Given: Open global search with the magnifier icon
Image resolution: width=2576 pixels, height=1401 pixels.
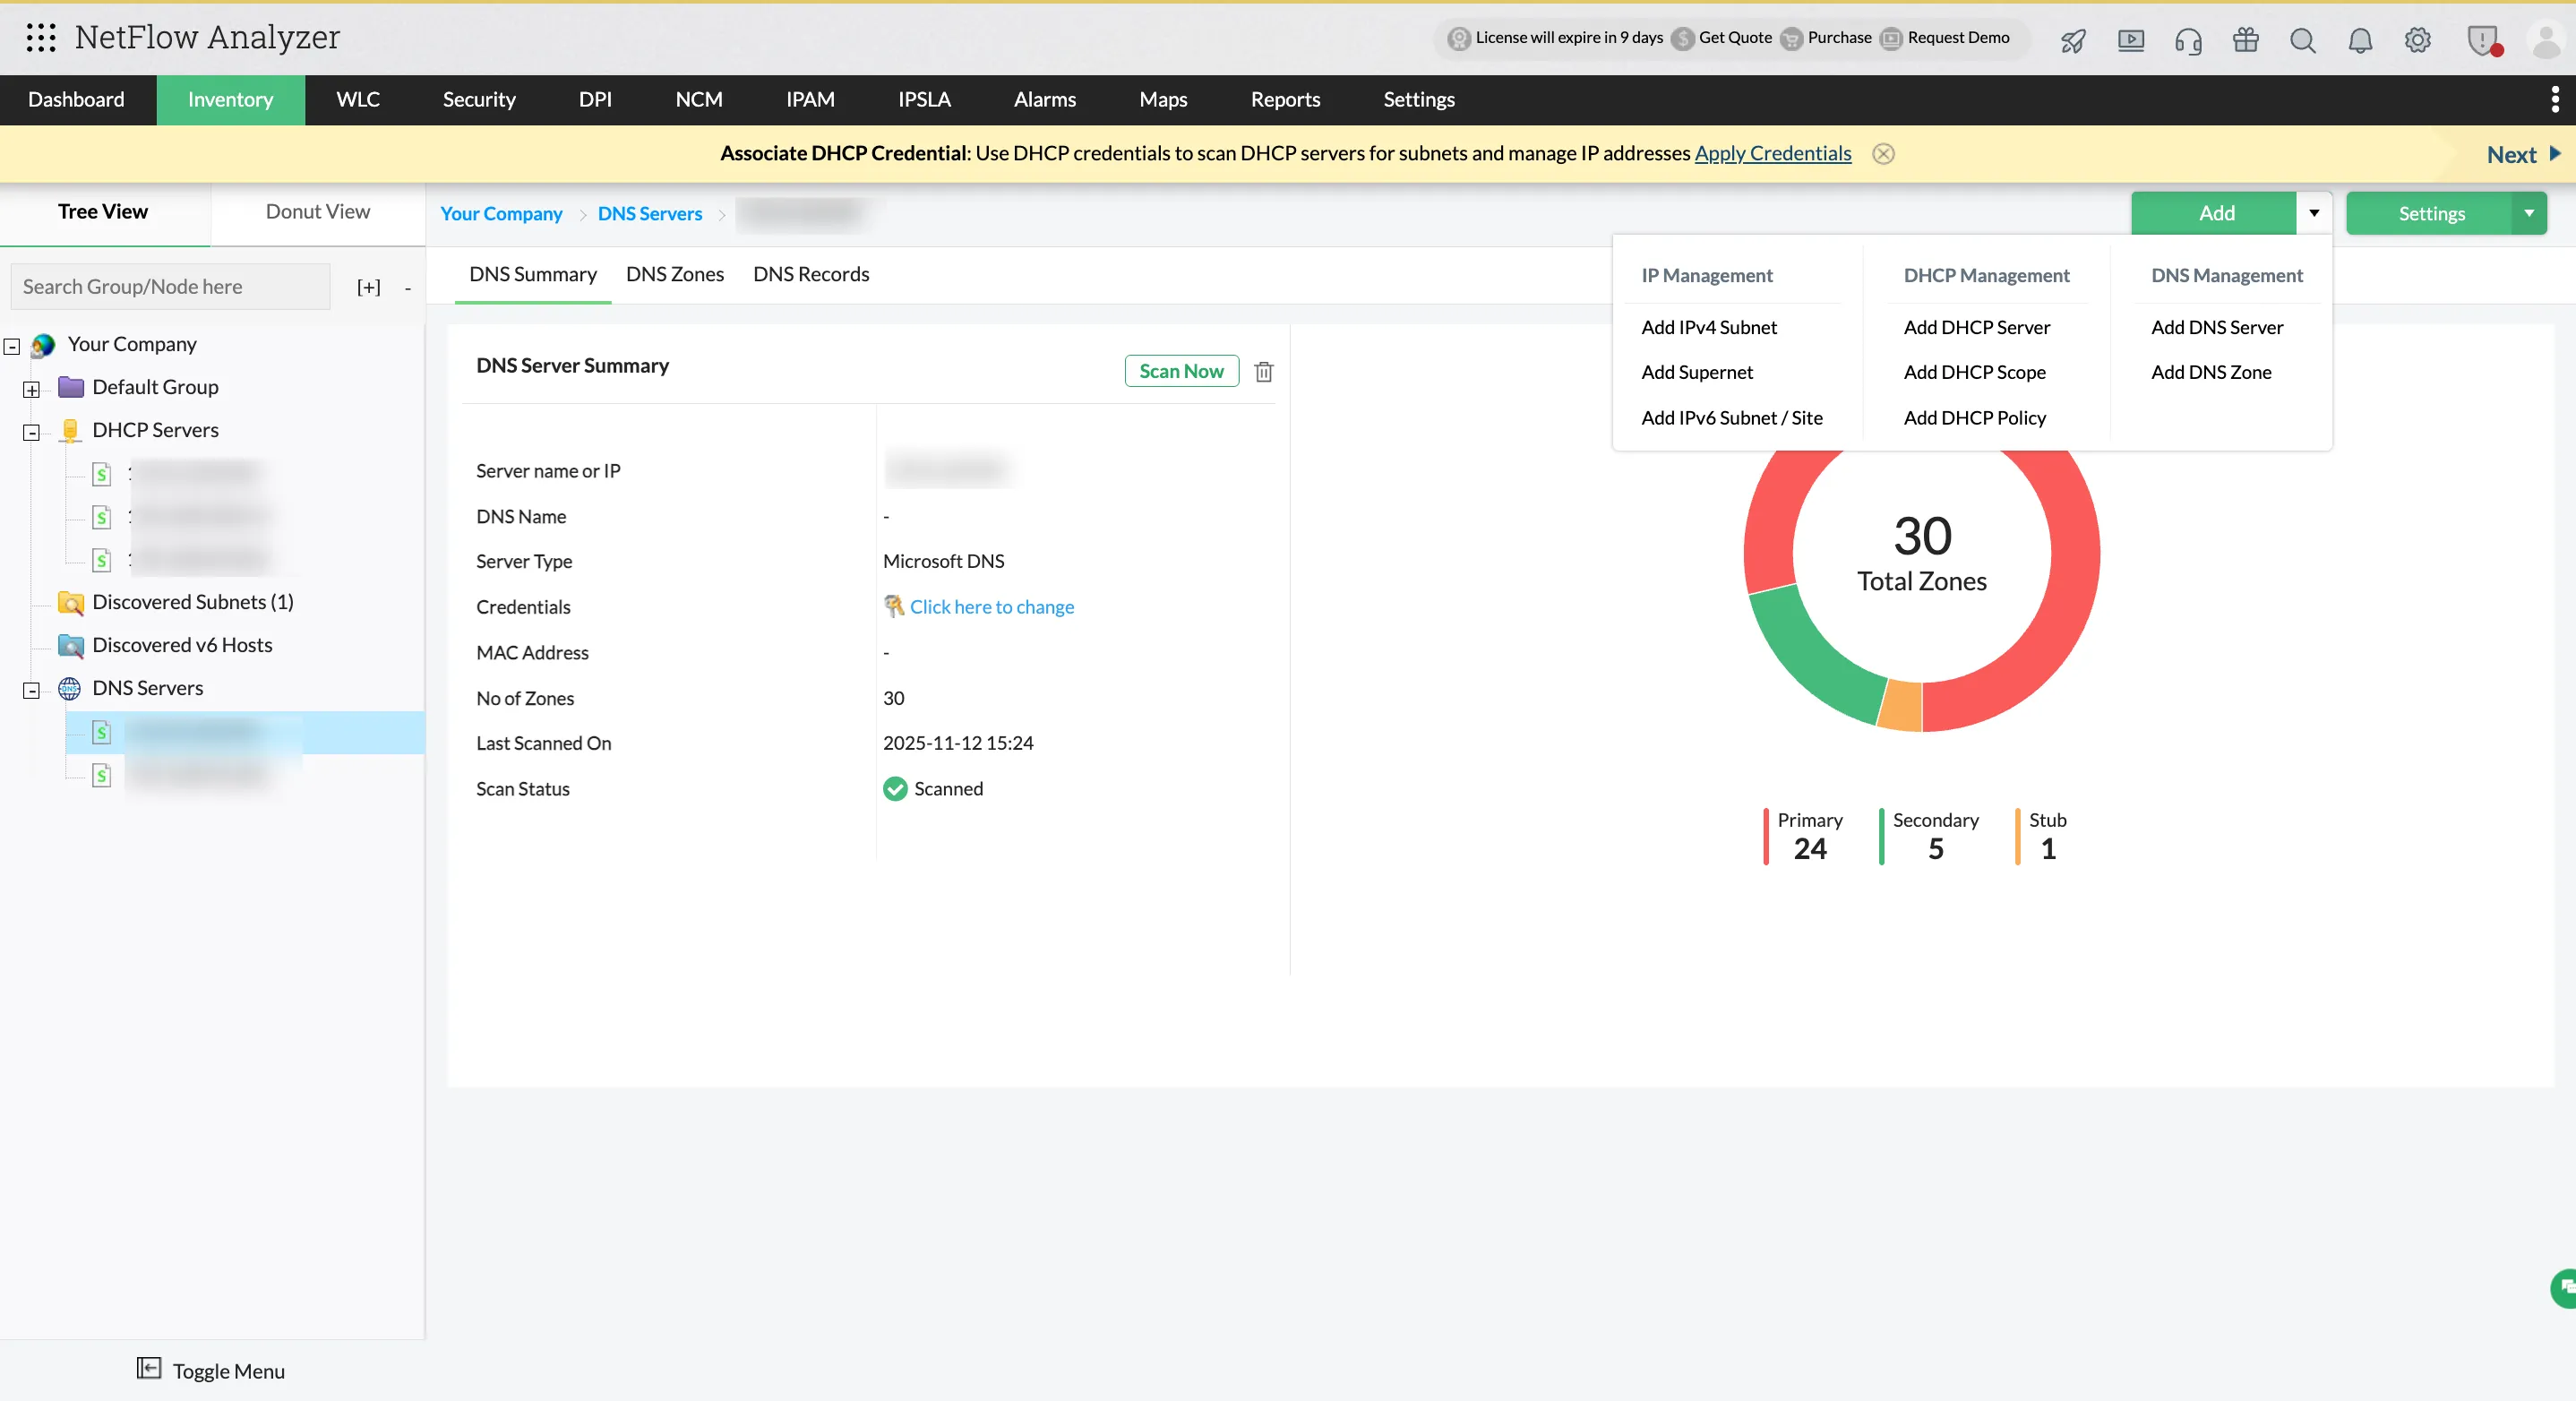Looking at the screenshot, I should (x=2302, y=41).
